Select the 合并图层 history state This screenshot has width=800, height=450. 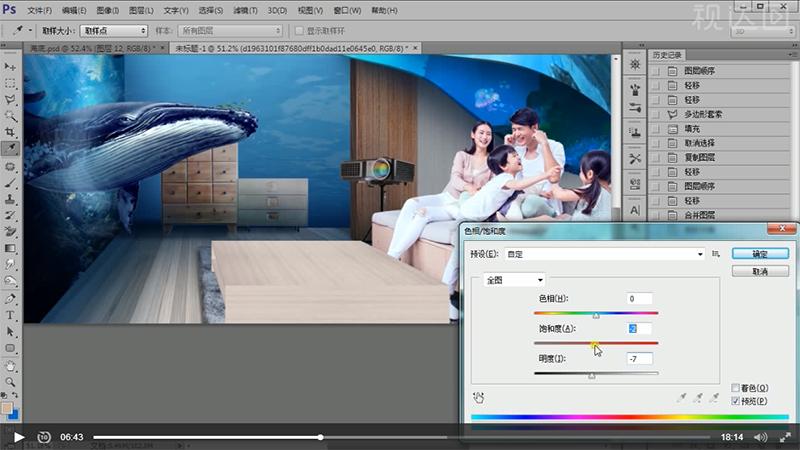tap(721, 215)
